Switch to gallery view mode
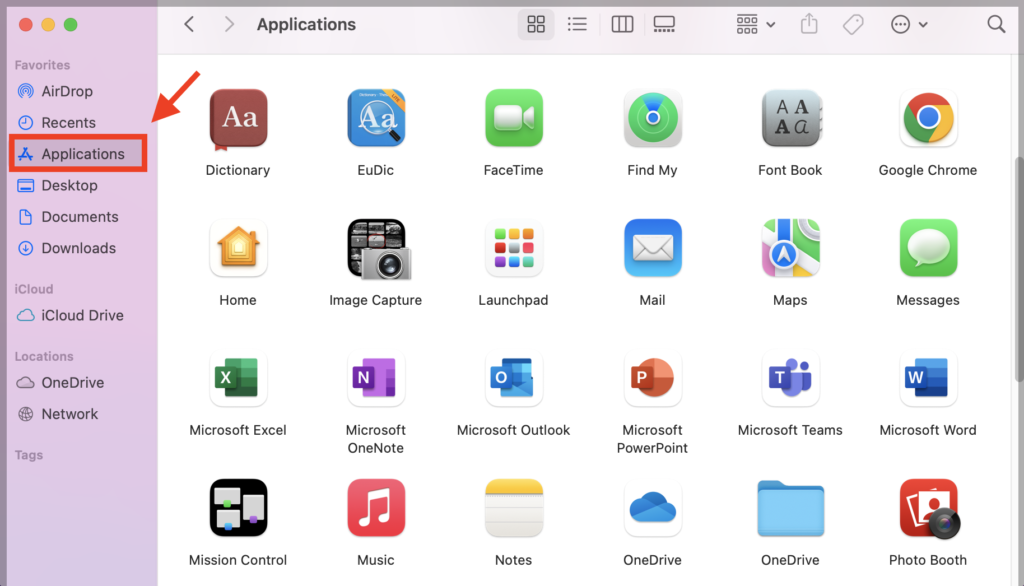 663,24
